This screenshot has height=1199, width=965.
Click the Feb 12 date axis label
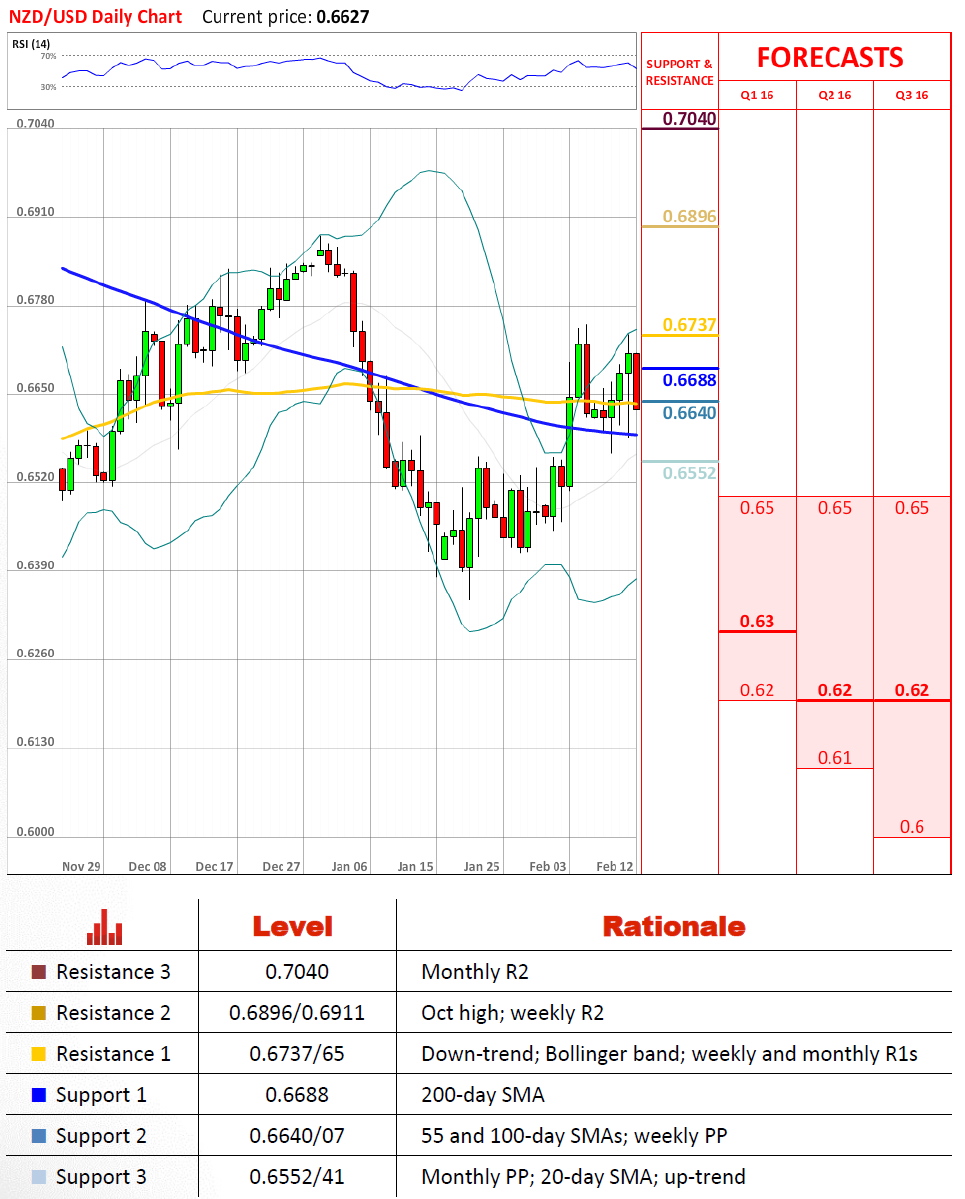click(615, 866)
